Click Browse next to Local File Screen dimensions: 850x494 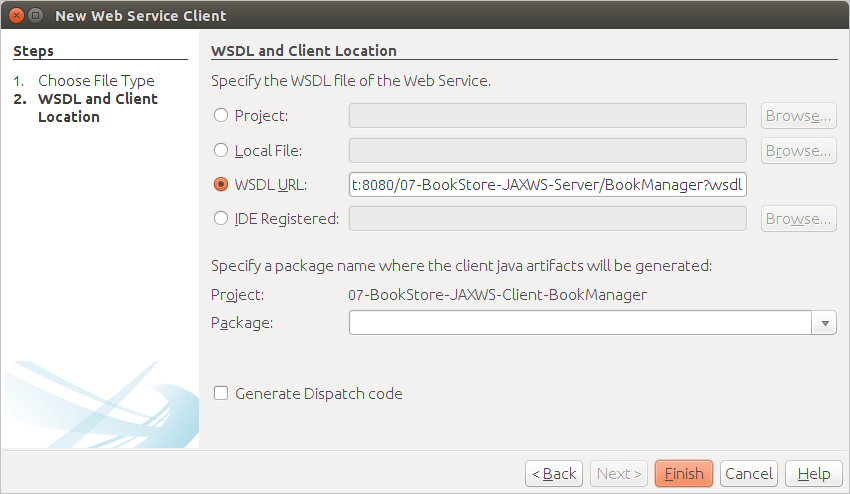pos(799,150)
